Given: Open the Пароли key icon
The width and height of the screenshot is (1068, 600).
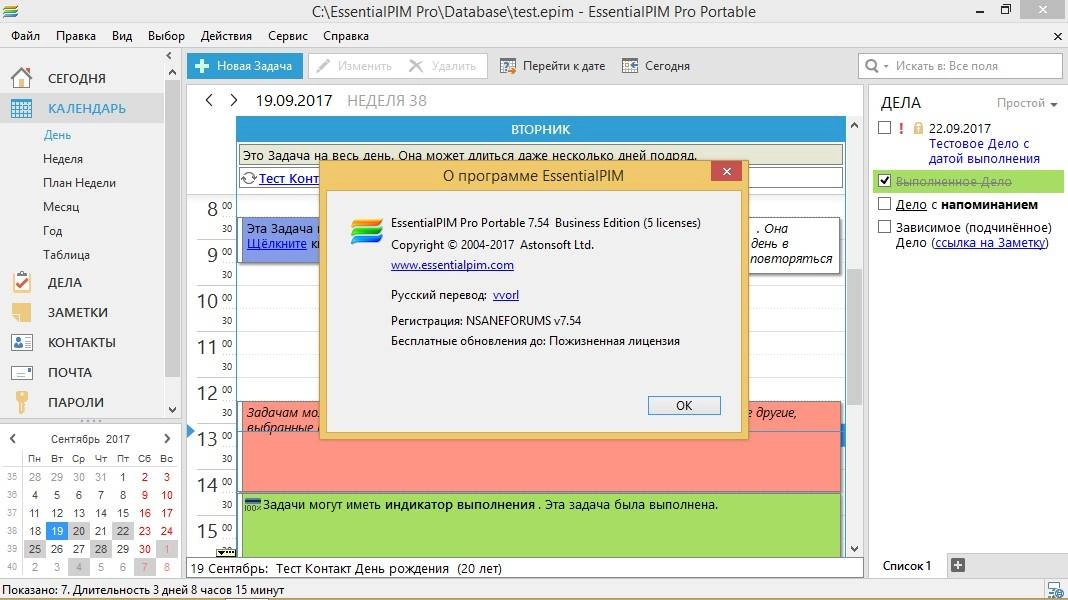Looking at the screenshot, I should (x=21, y=402).
